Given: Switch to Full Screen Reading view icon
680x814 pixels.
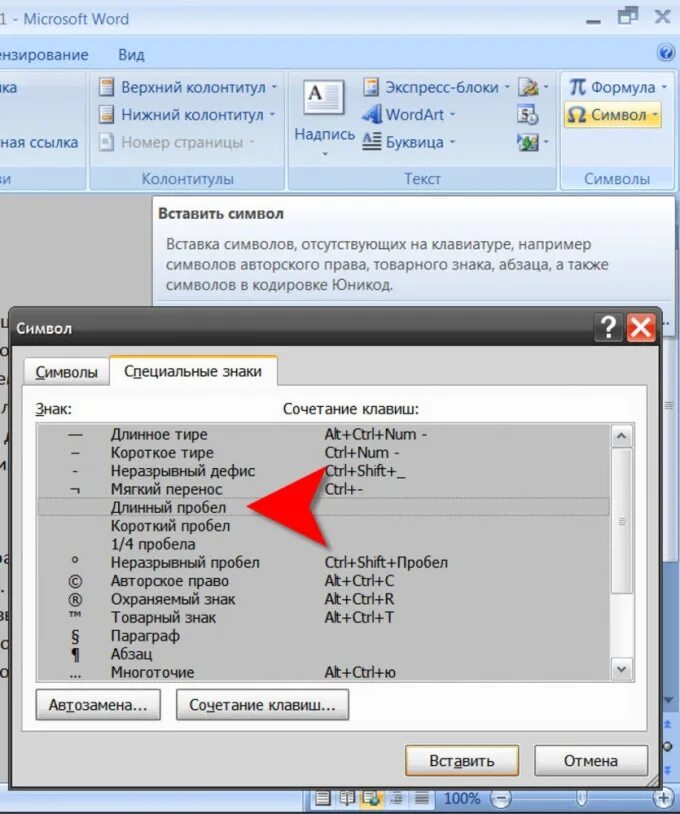Looking at the screenshot, I should 347,798.
